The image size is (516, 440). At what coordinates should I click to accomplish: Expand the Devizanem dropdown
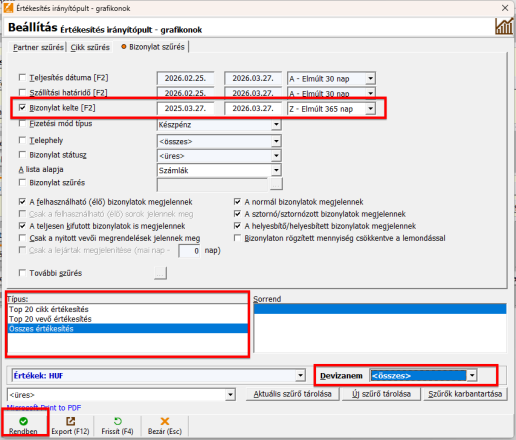pos(472,376)
